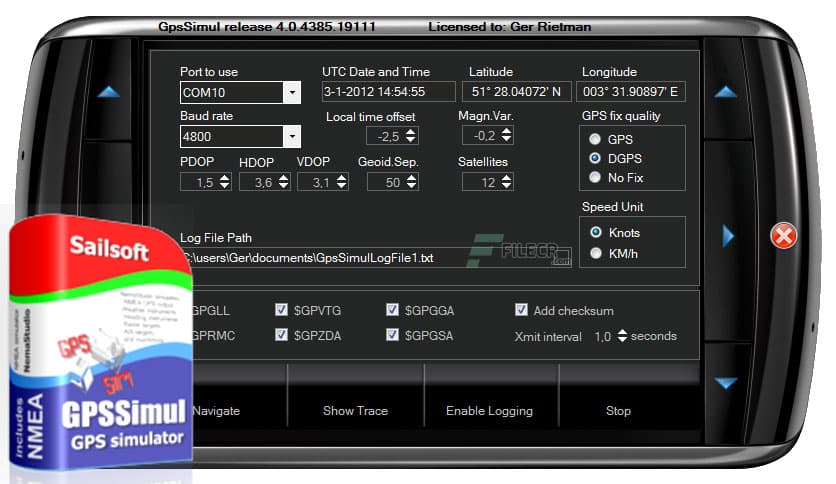Screen dimensions: 836x484
Task: Open the Baud rate 4800 dropdown
Action: coord(292,136)
